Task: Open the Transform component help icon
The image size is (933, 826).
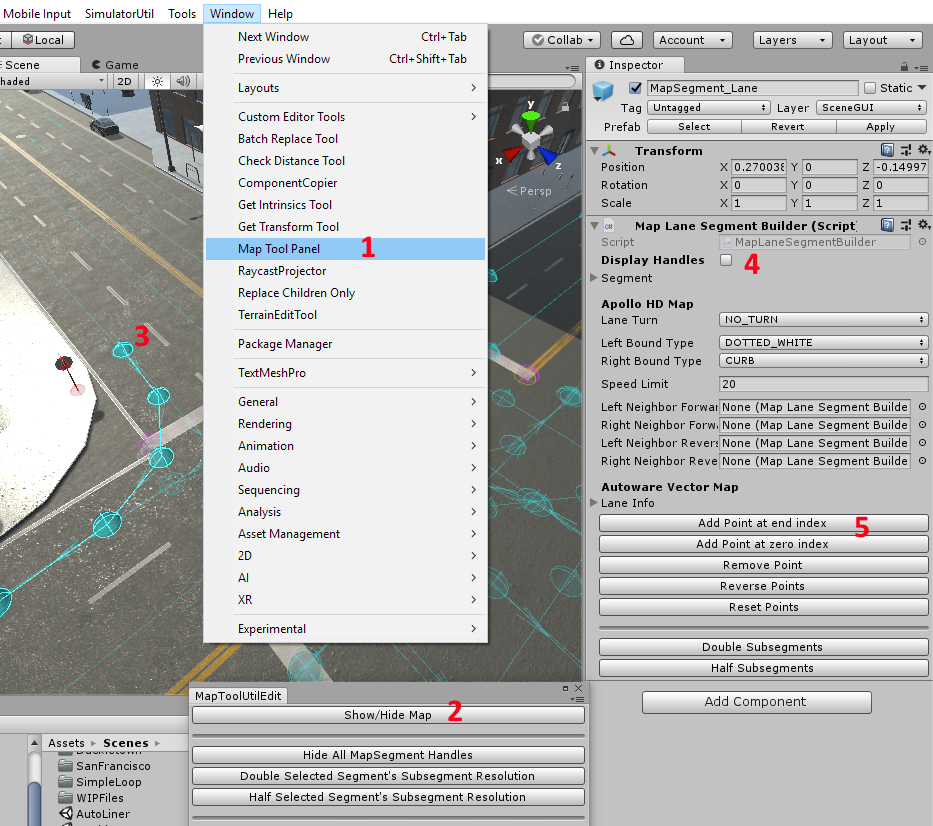Action: pyautogui.click(x=886, y=148)
